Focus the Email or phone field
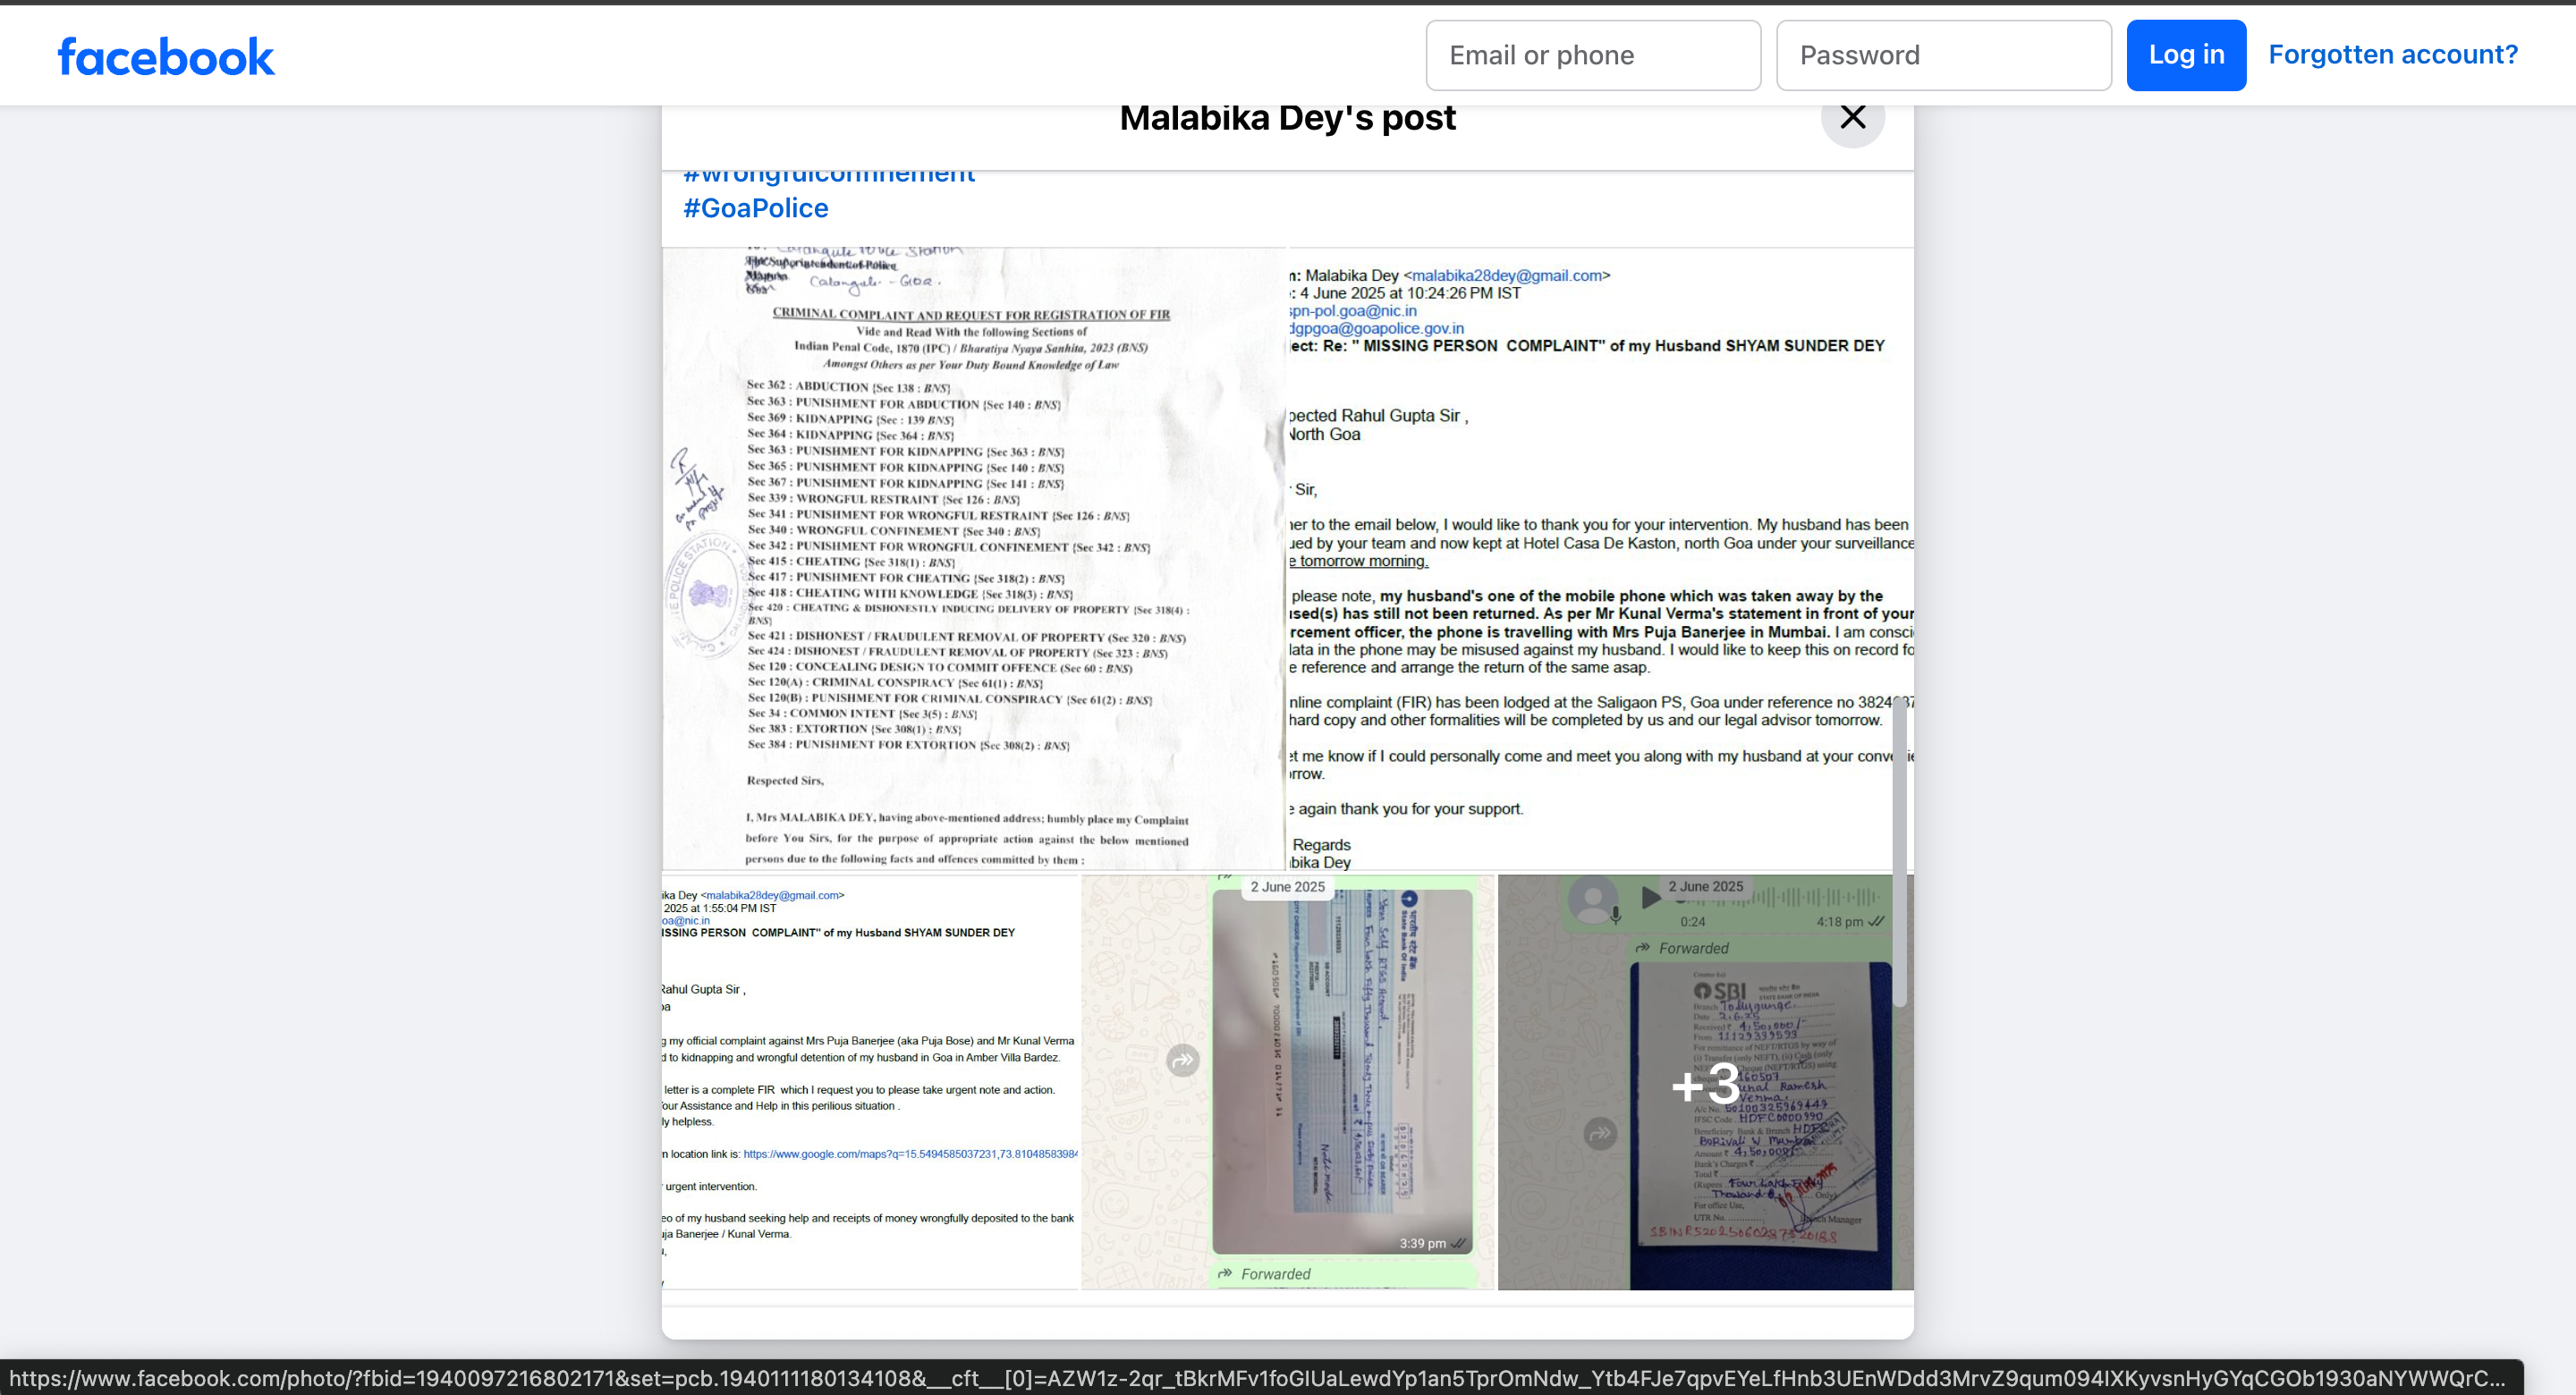 point(1593,55)
